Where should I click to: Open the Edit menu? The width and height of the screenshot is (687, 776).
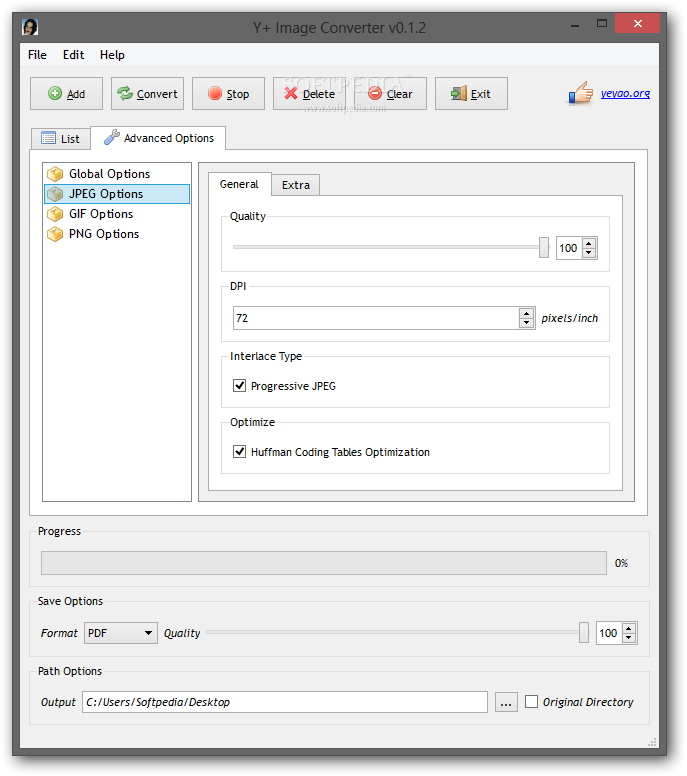pos(73,55)
